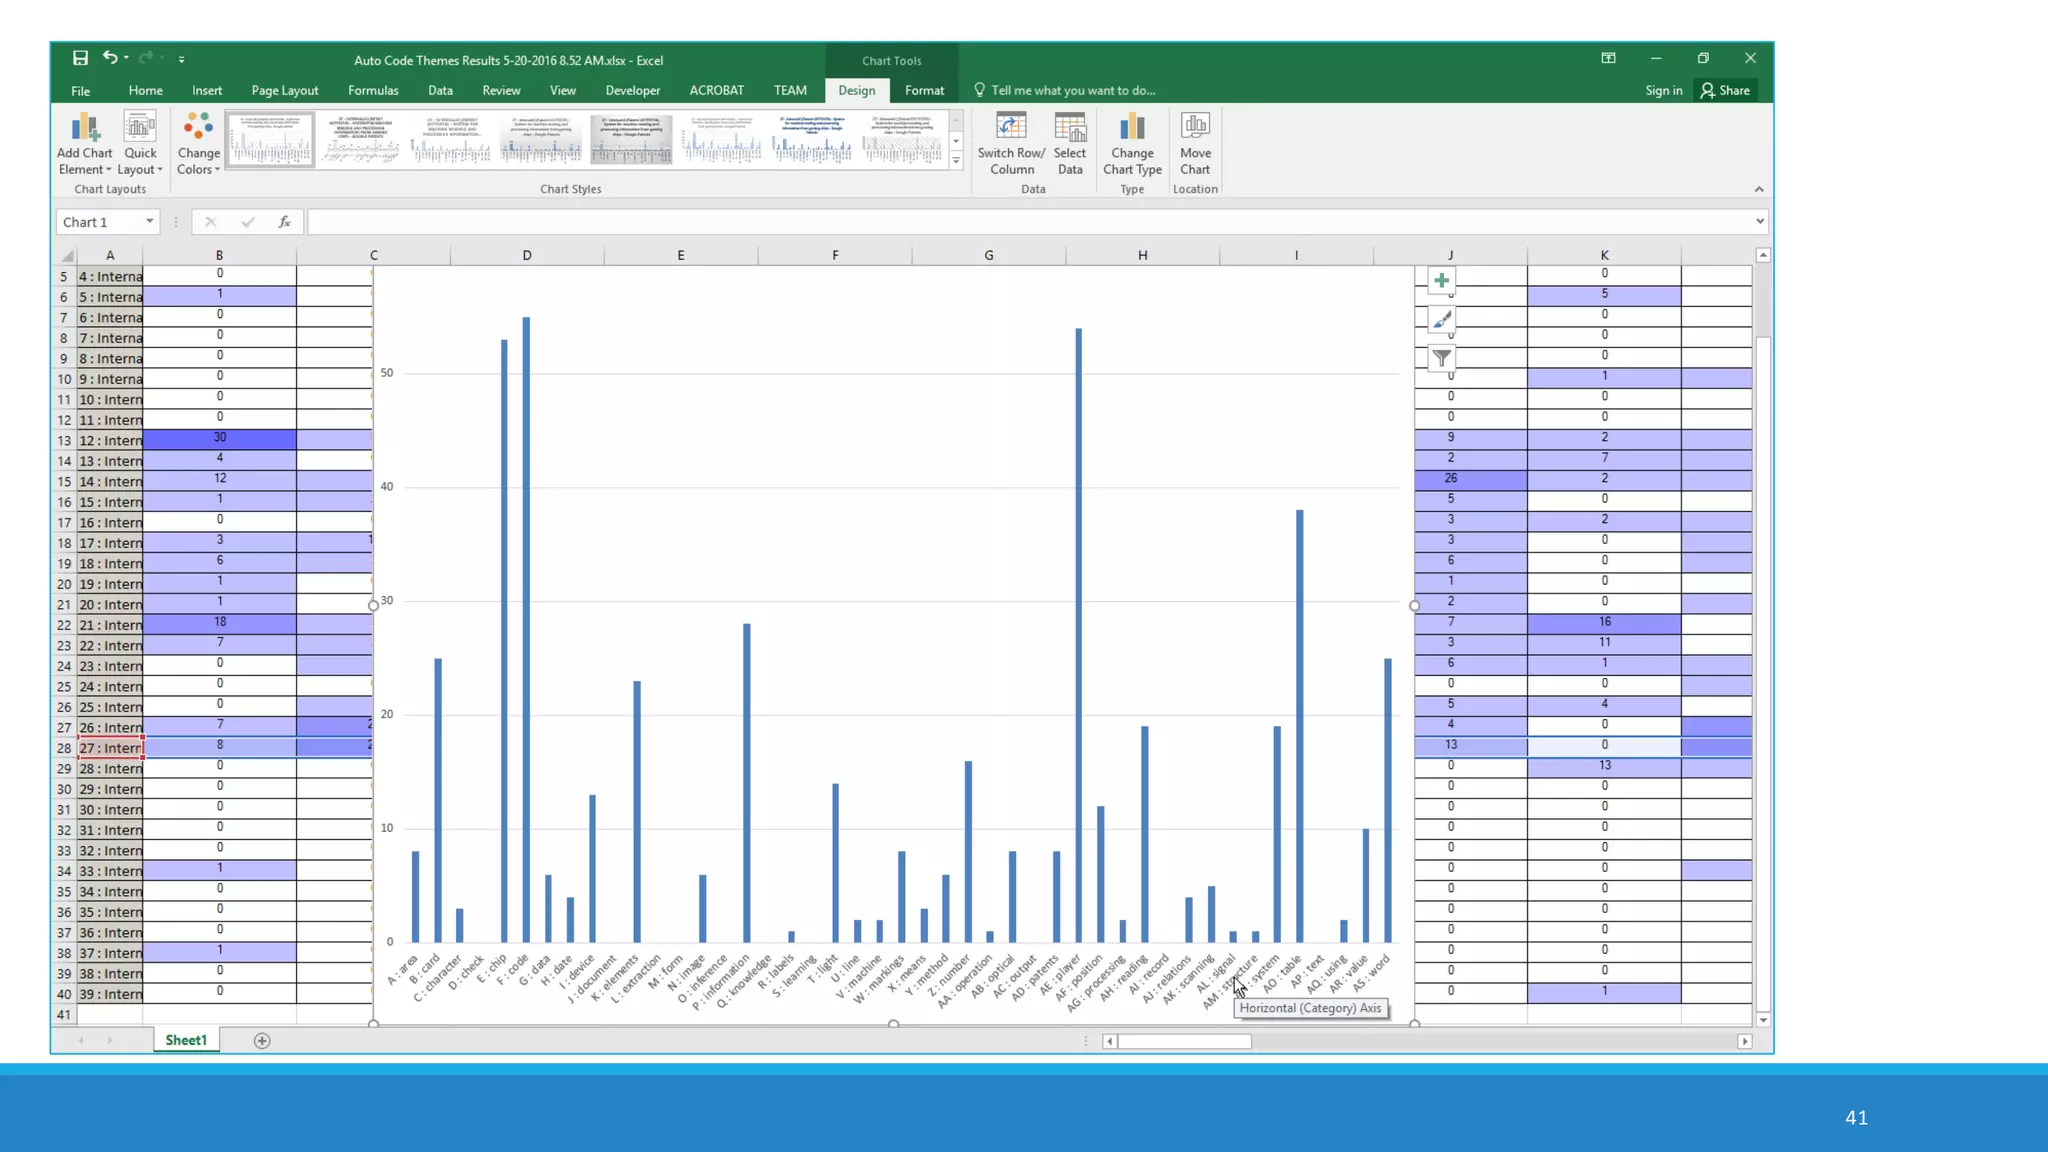The height and width of the screenshot is (1152, 2048).
Task: Click the tall 'F : code' bar
Action: tap(526, 630)
